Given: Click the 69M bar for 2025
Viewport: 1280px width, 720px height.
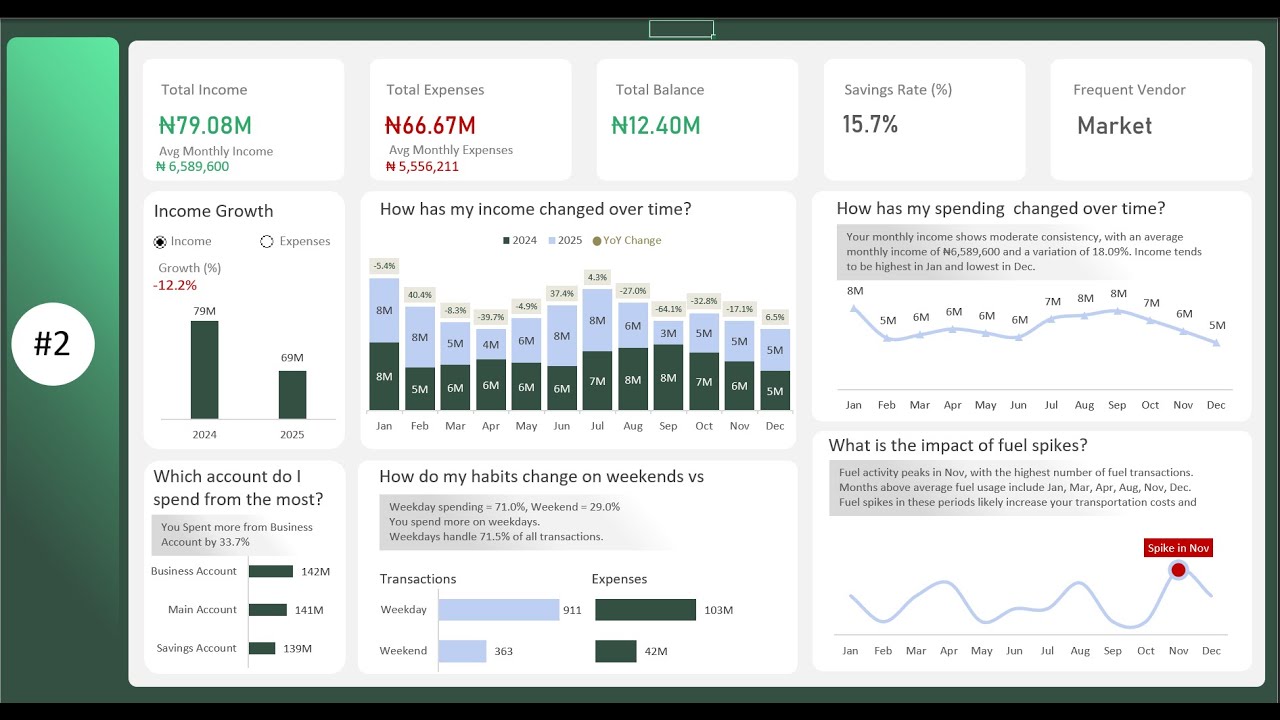Looking at the screenshot, I should (x=292, y=395).
